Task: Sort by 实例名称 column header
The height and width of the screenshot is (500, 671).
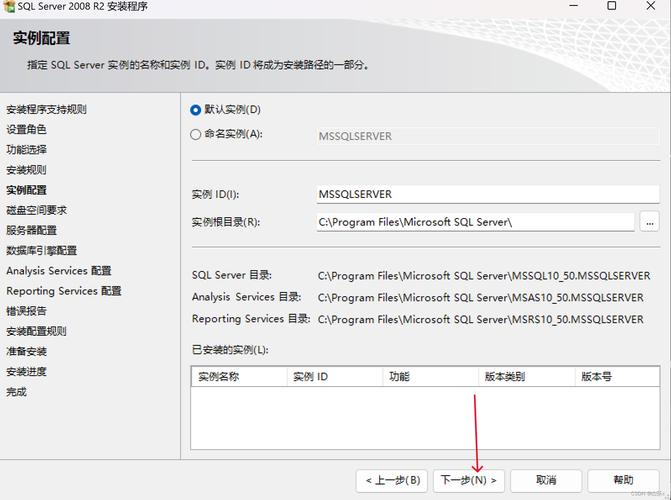Action: point(239,377)
